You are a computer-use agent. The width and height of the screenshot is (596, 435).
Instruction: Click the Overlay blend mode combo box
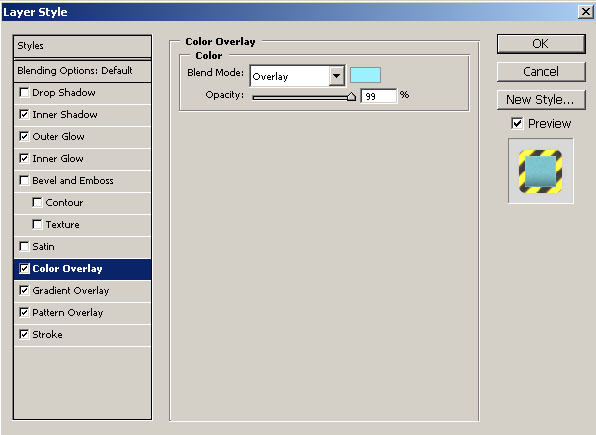297,76
